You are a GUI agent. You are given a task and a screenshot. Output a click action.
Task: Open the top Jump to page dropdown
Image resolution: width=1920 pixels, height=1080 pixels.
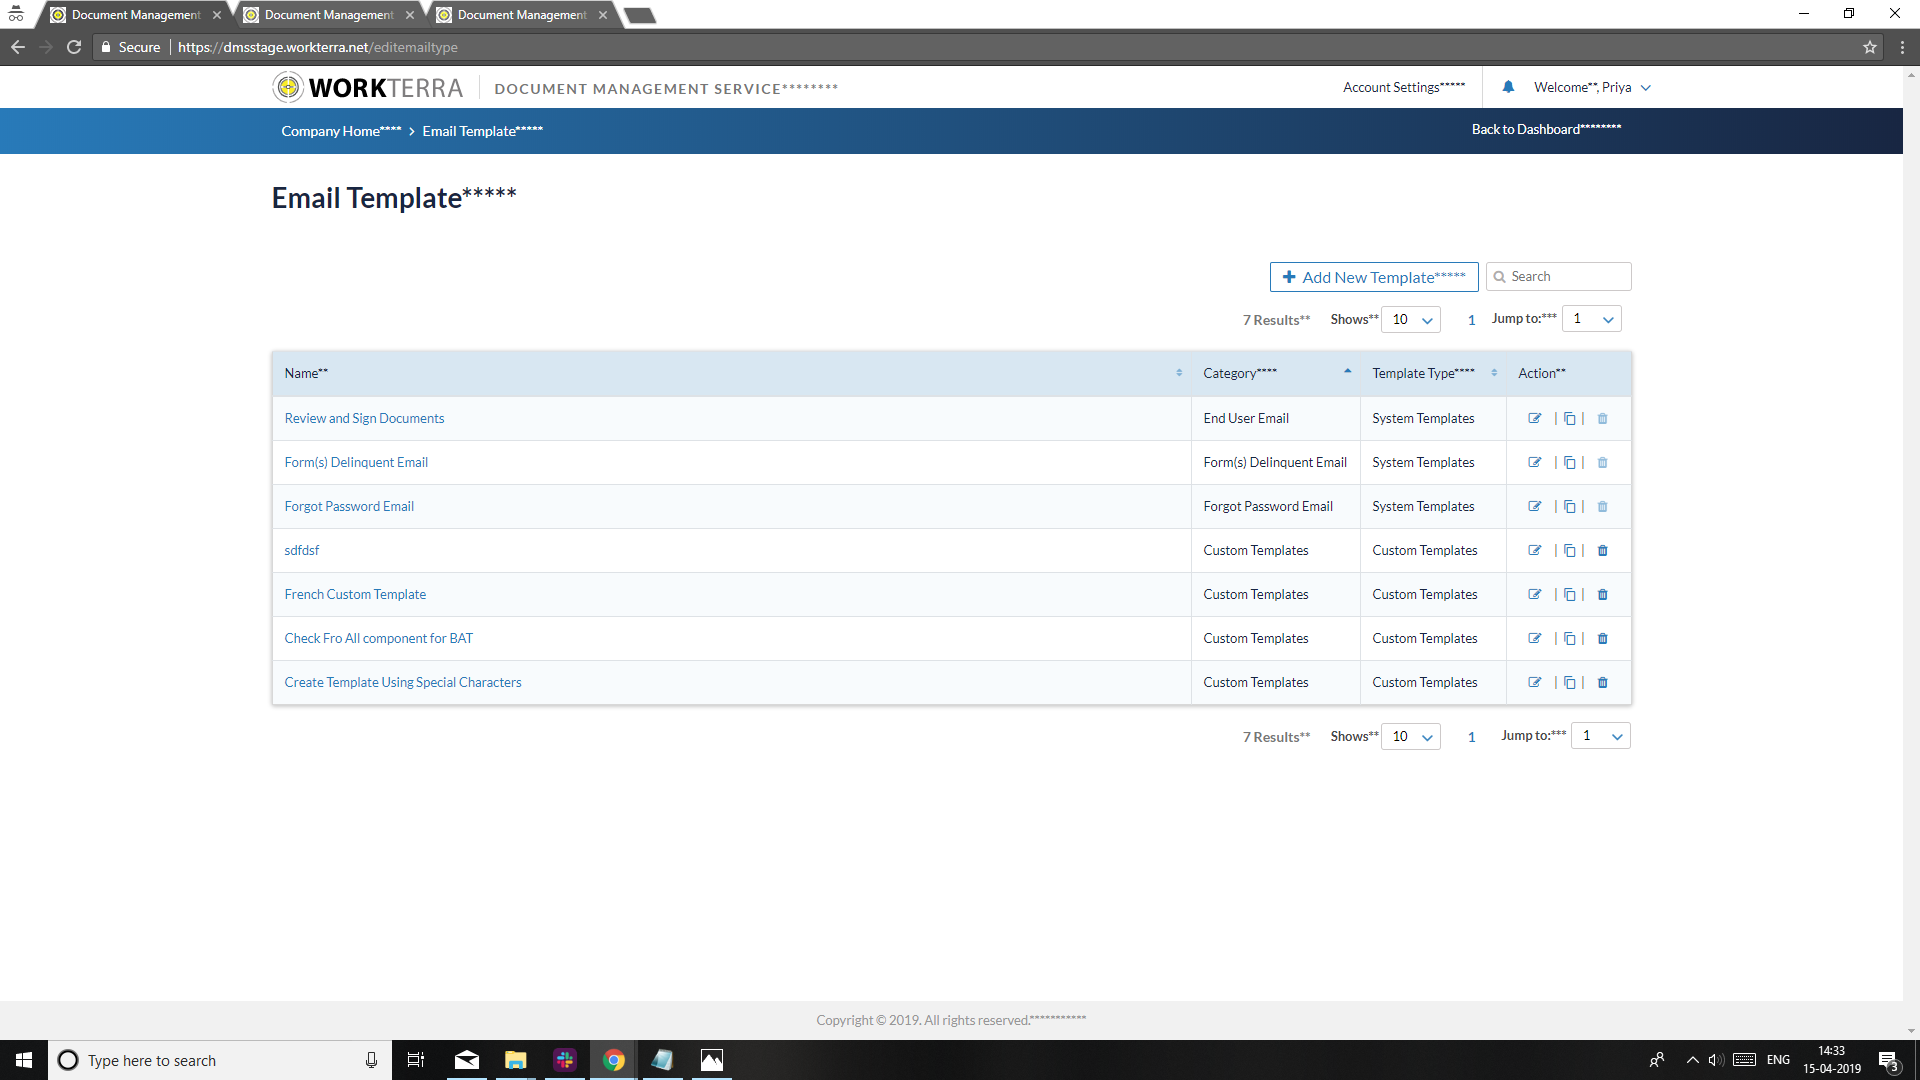click(1591, 319)
